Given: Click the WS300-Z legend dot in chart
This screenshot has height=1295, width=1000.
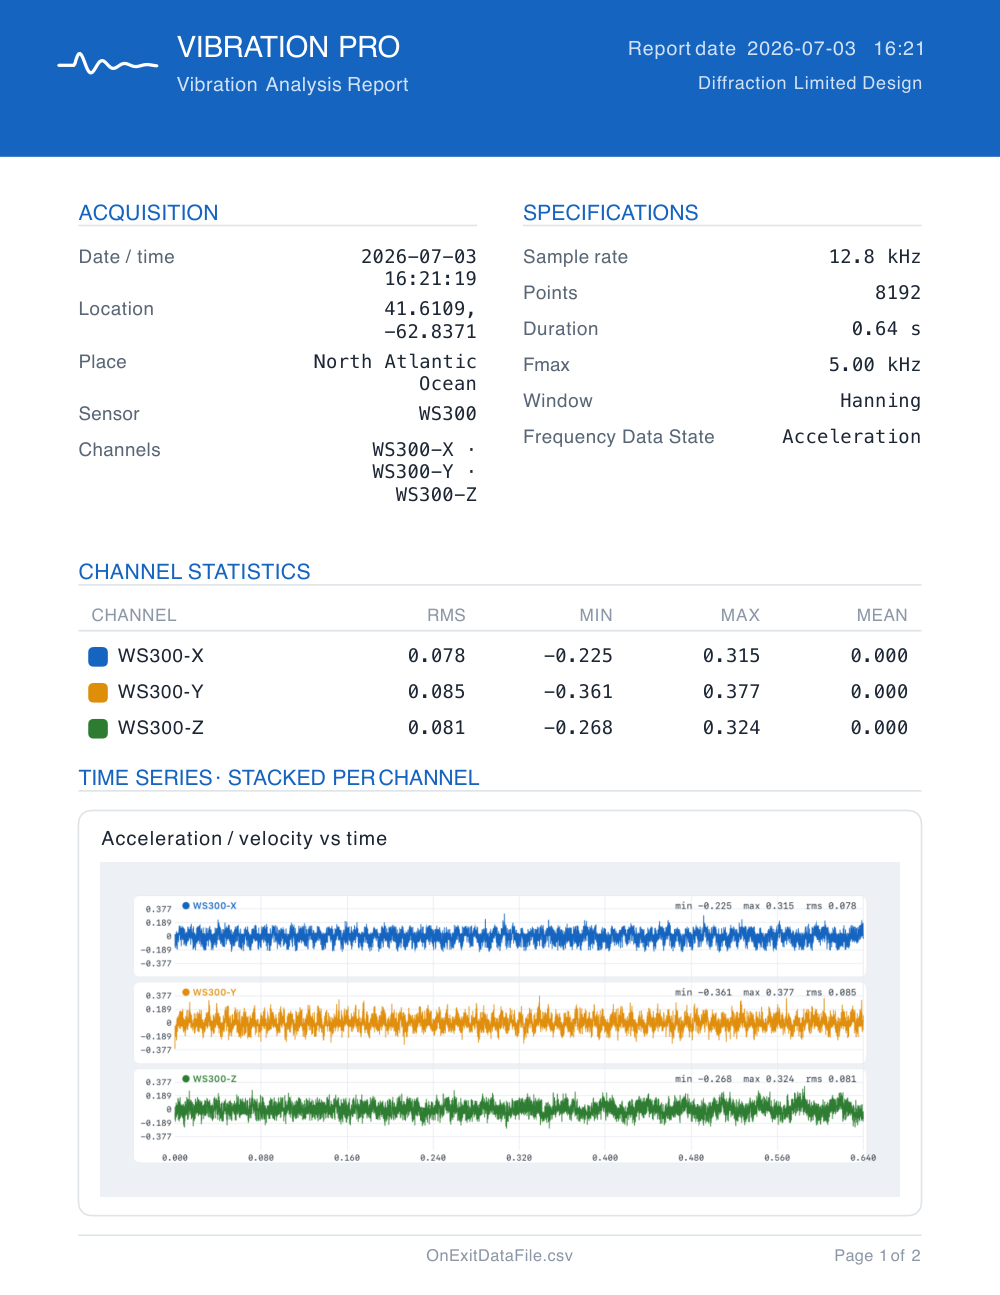Looking at the screenshot, I should pos(186,1079).
